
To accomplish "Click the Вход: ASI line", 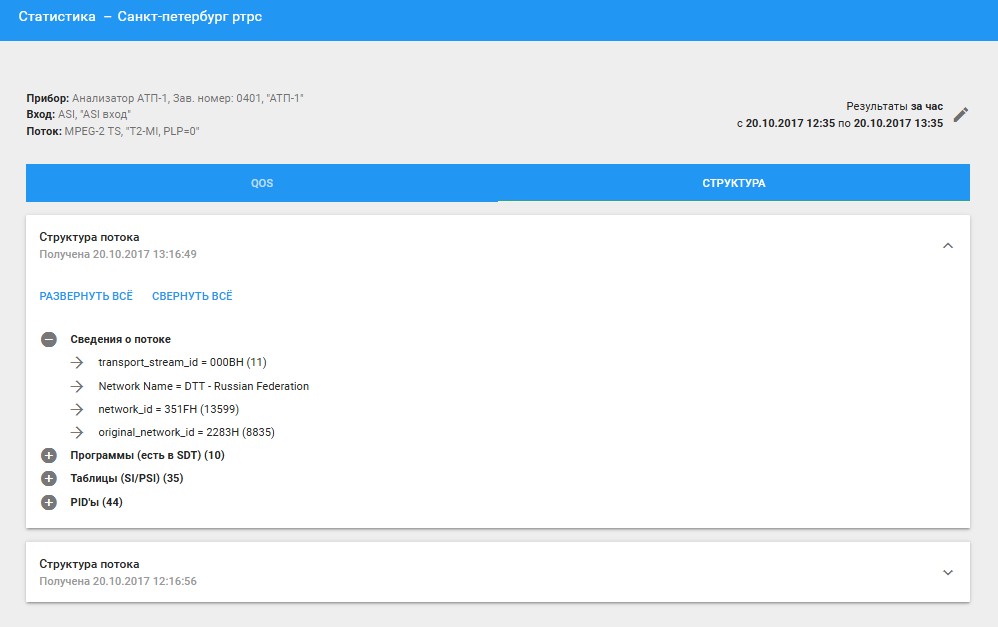I will 78,115.
